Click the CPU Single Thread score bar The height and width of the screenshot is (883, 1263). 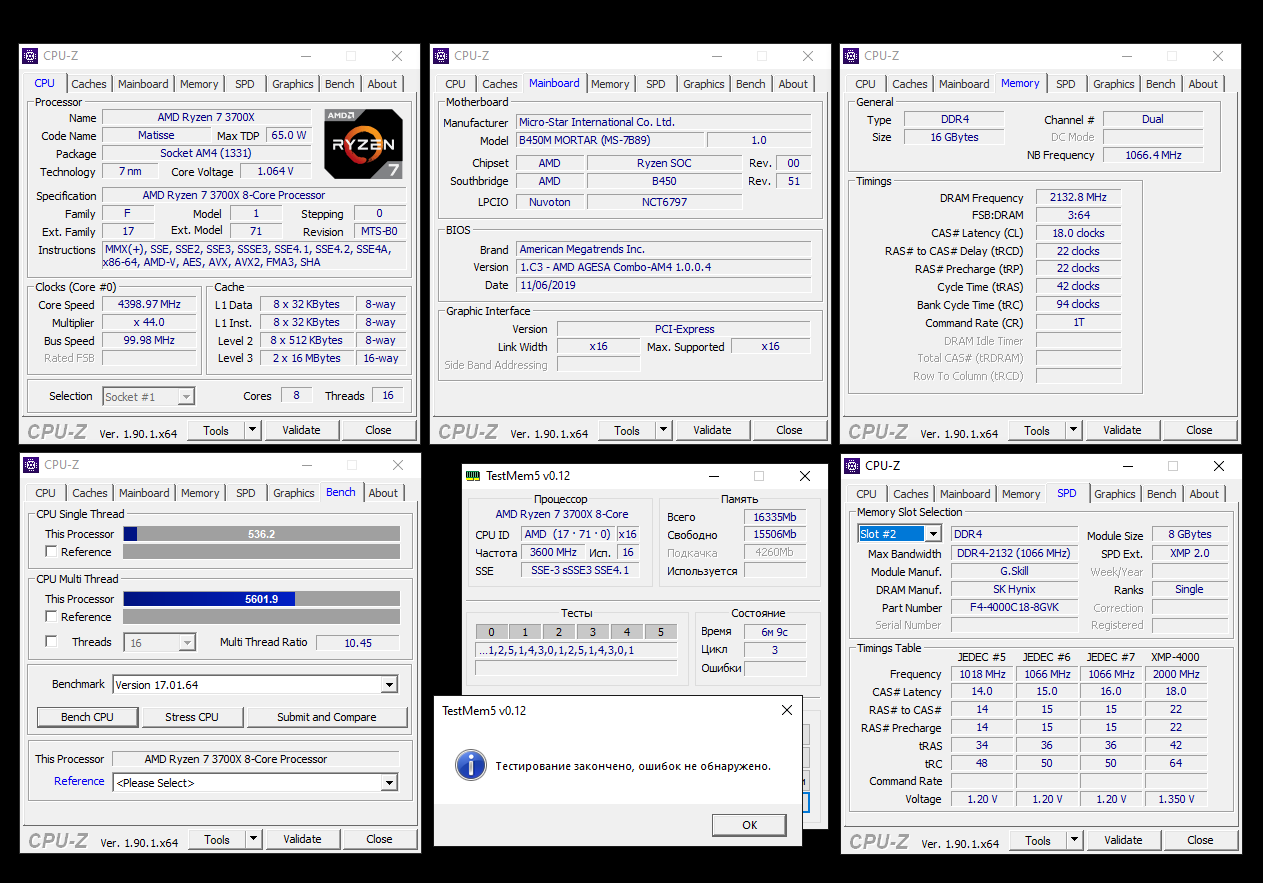click(x=261, y=534)
